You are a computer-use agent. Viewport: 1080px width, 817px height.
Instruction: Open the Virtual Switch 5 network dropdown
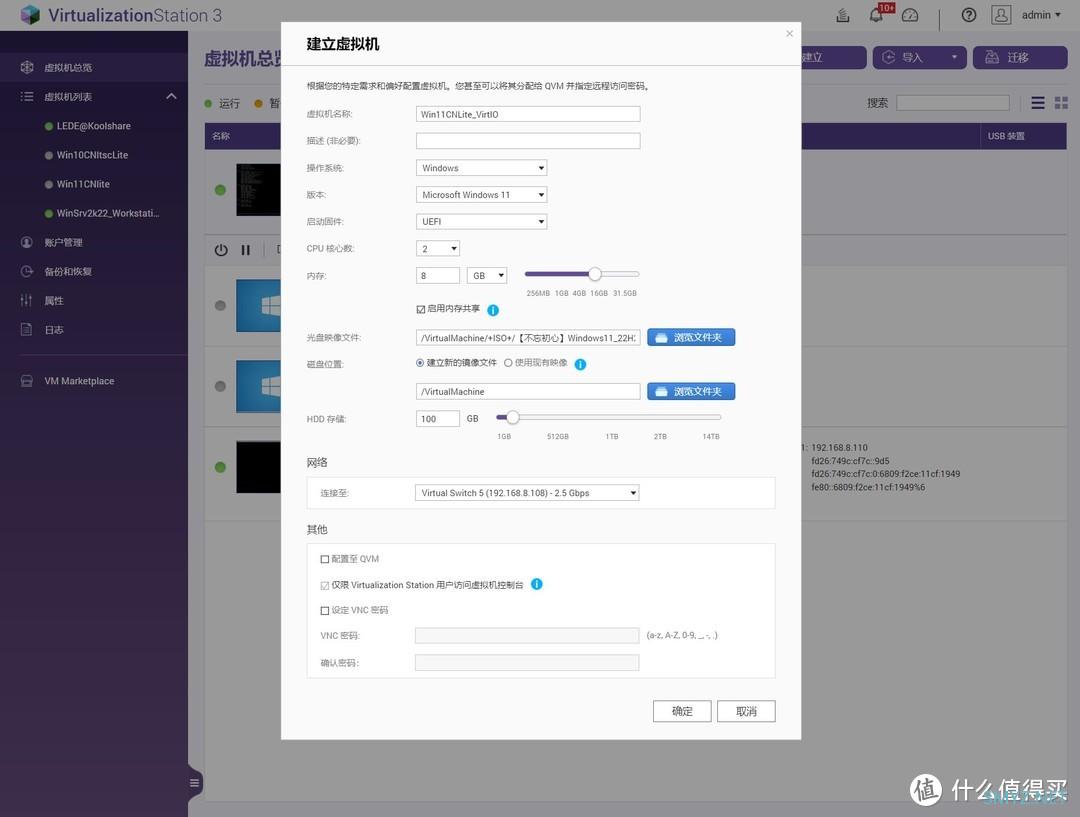527,493
